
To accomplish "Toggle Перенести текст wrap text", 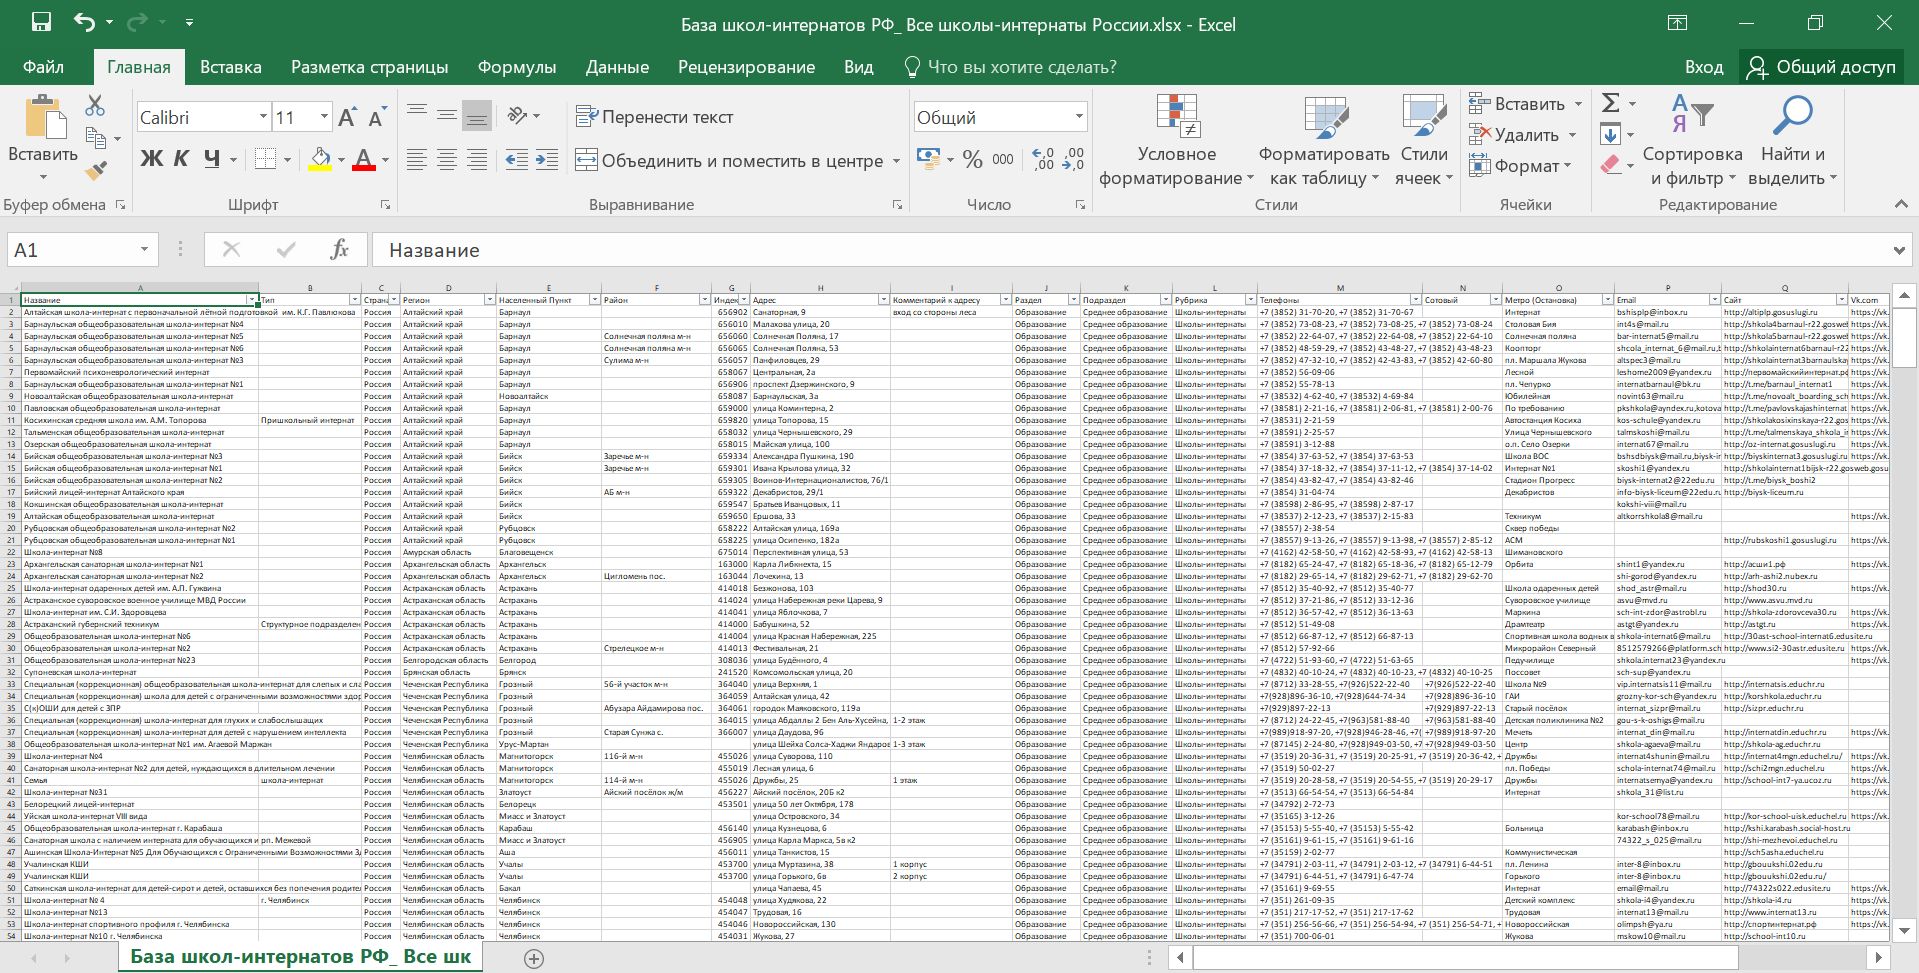I will tap(655, 117).
